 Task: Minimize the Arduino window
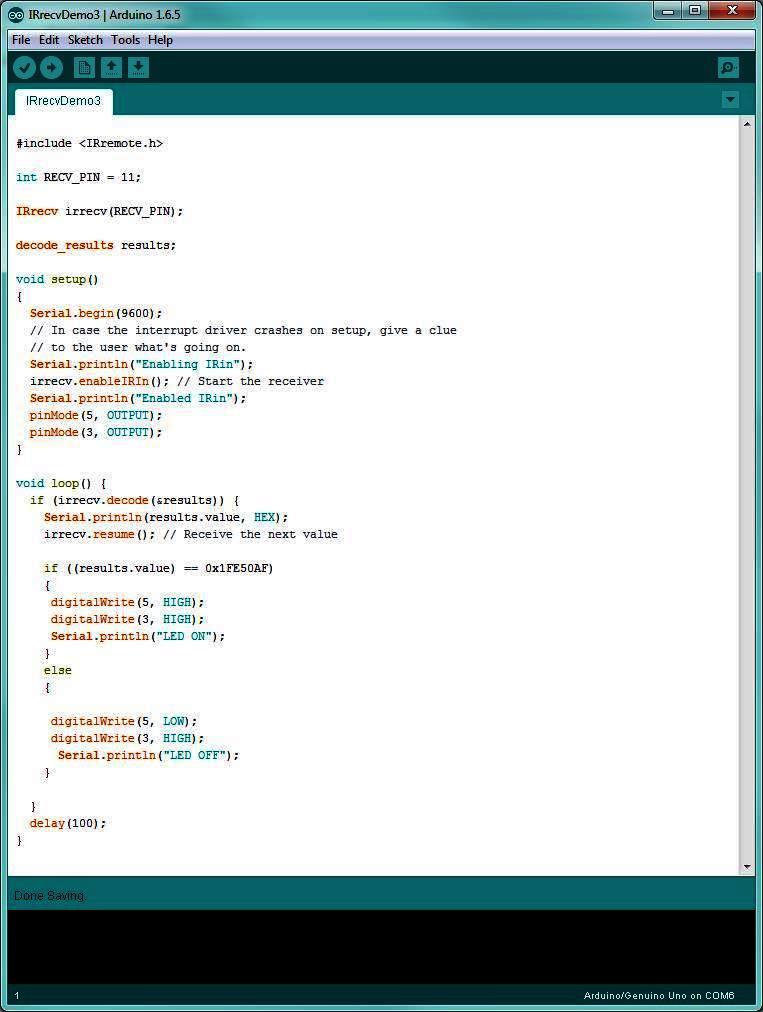(668, 10)
